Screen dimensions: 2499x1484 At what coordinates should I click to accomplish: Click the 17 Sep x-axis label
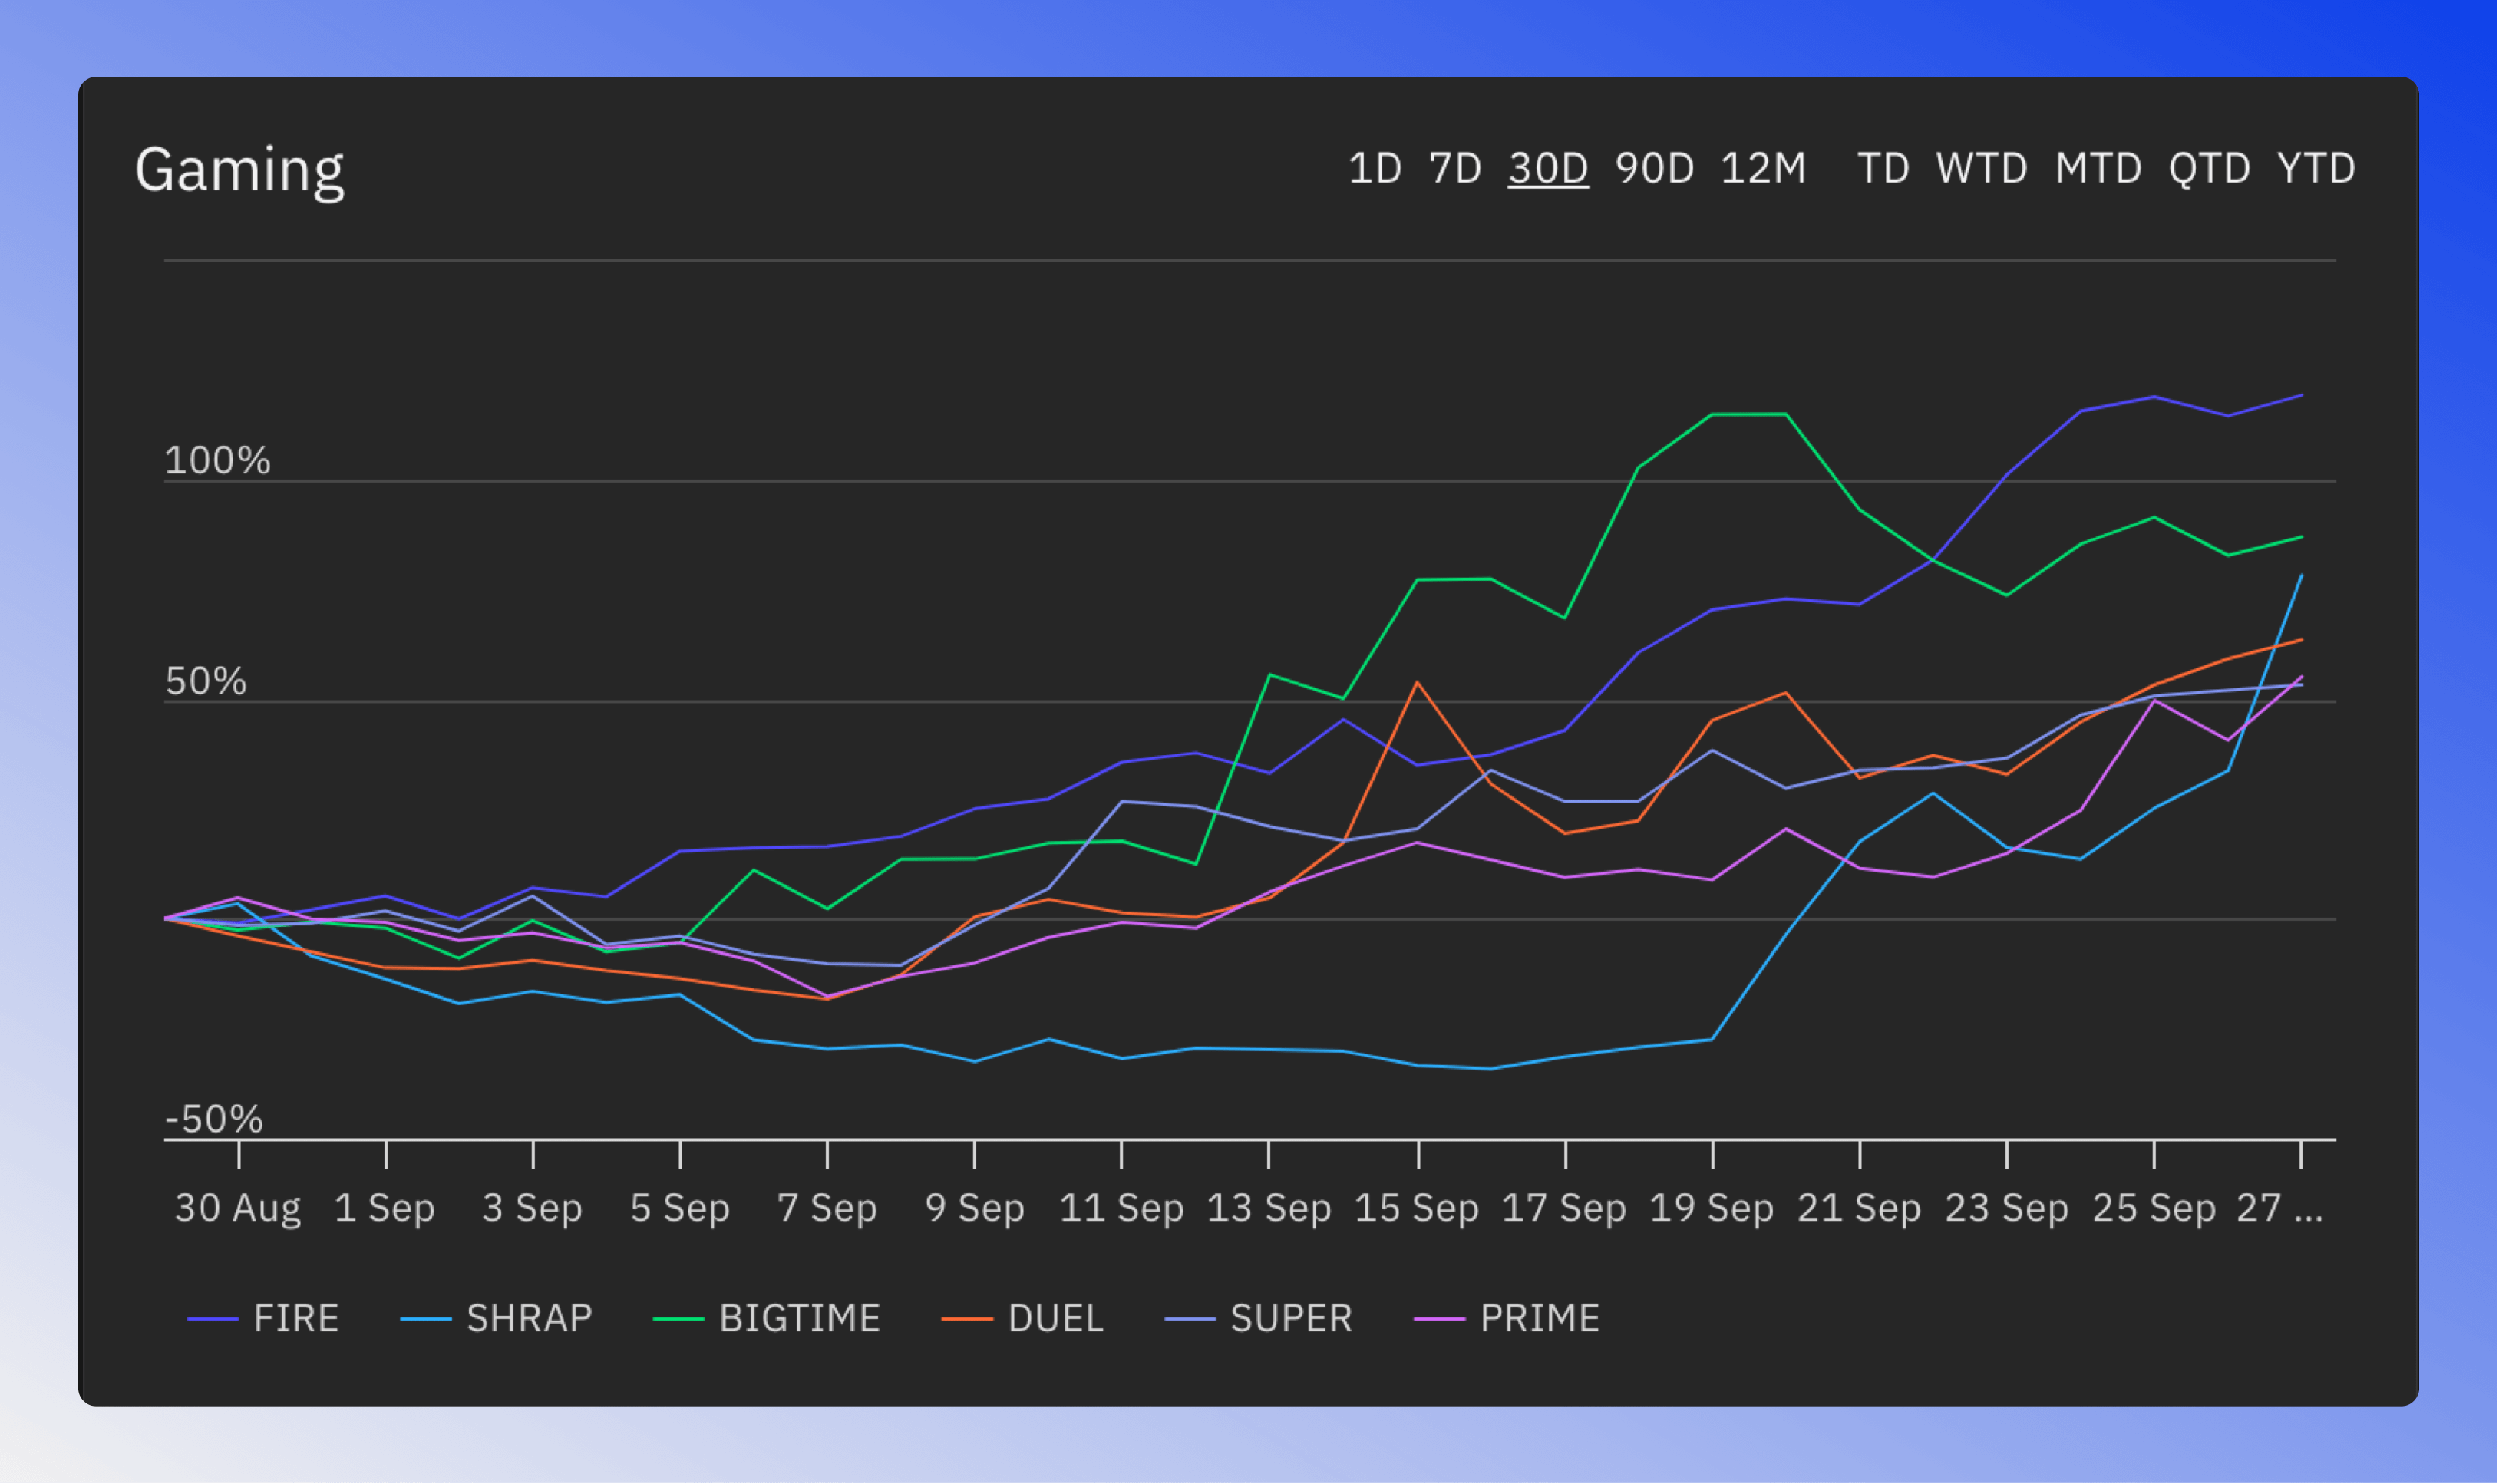pyautogui.click(x=1565, y=1209)
